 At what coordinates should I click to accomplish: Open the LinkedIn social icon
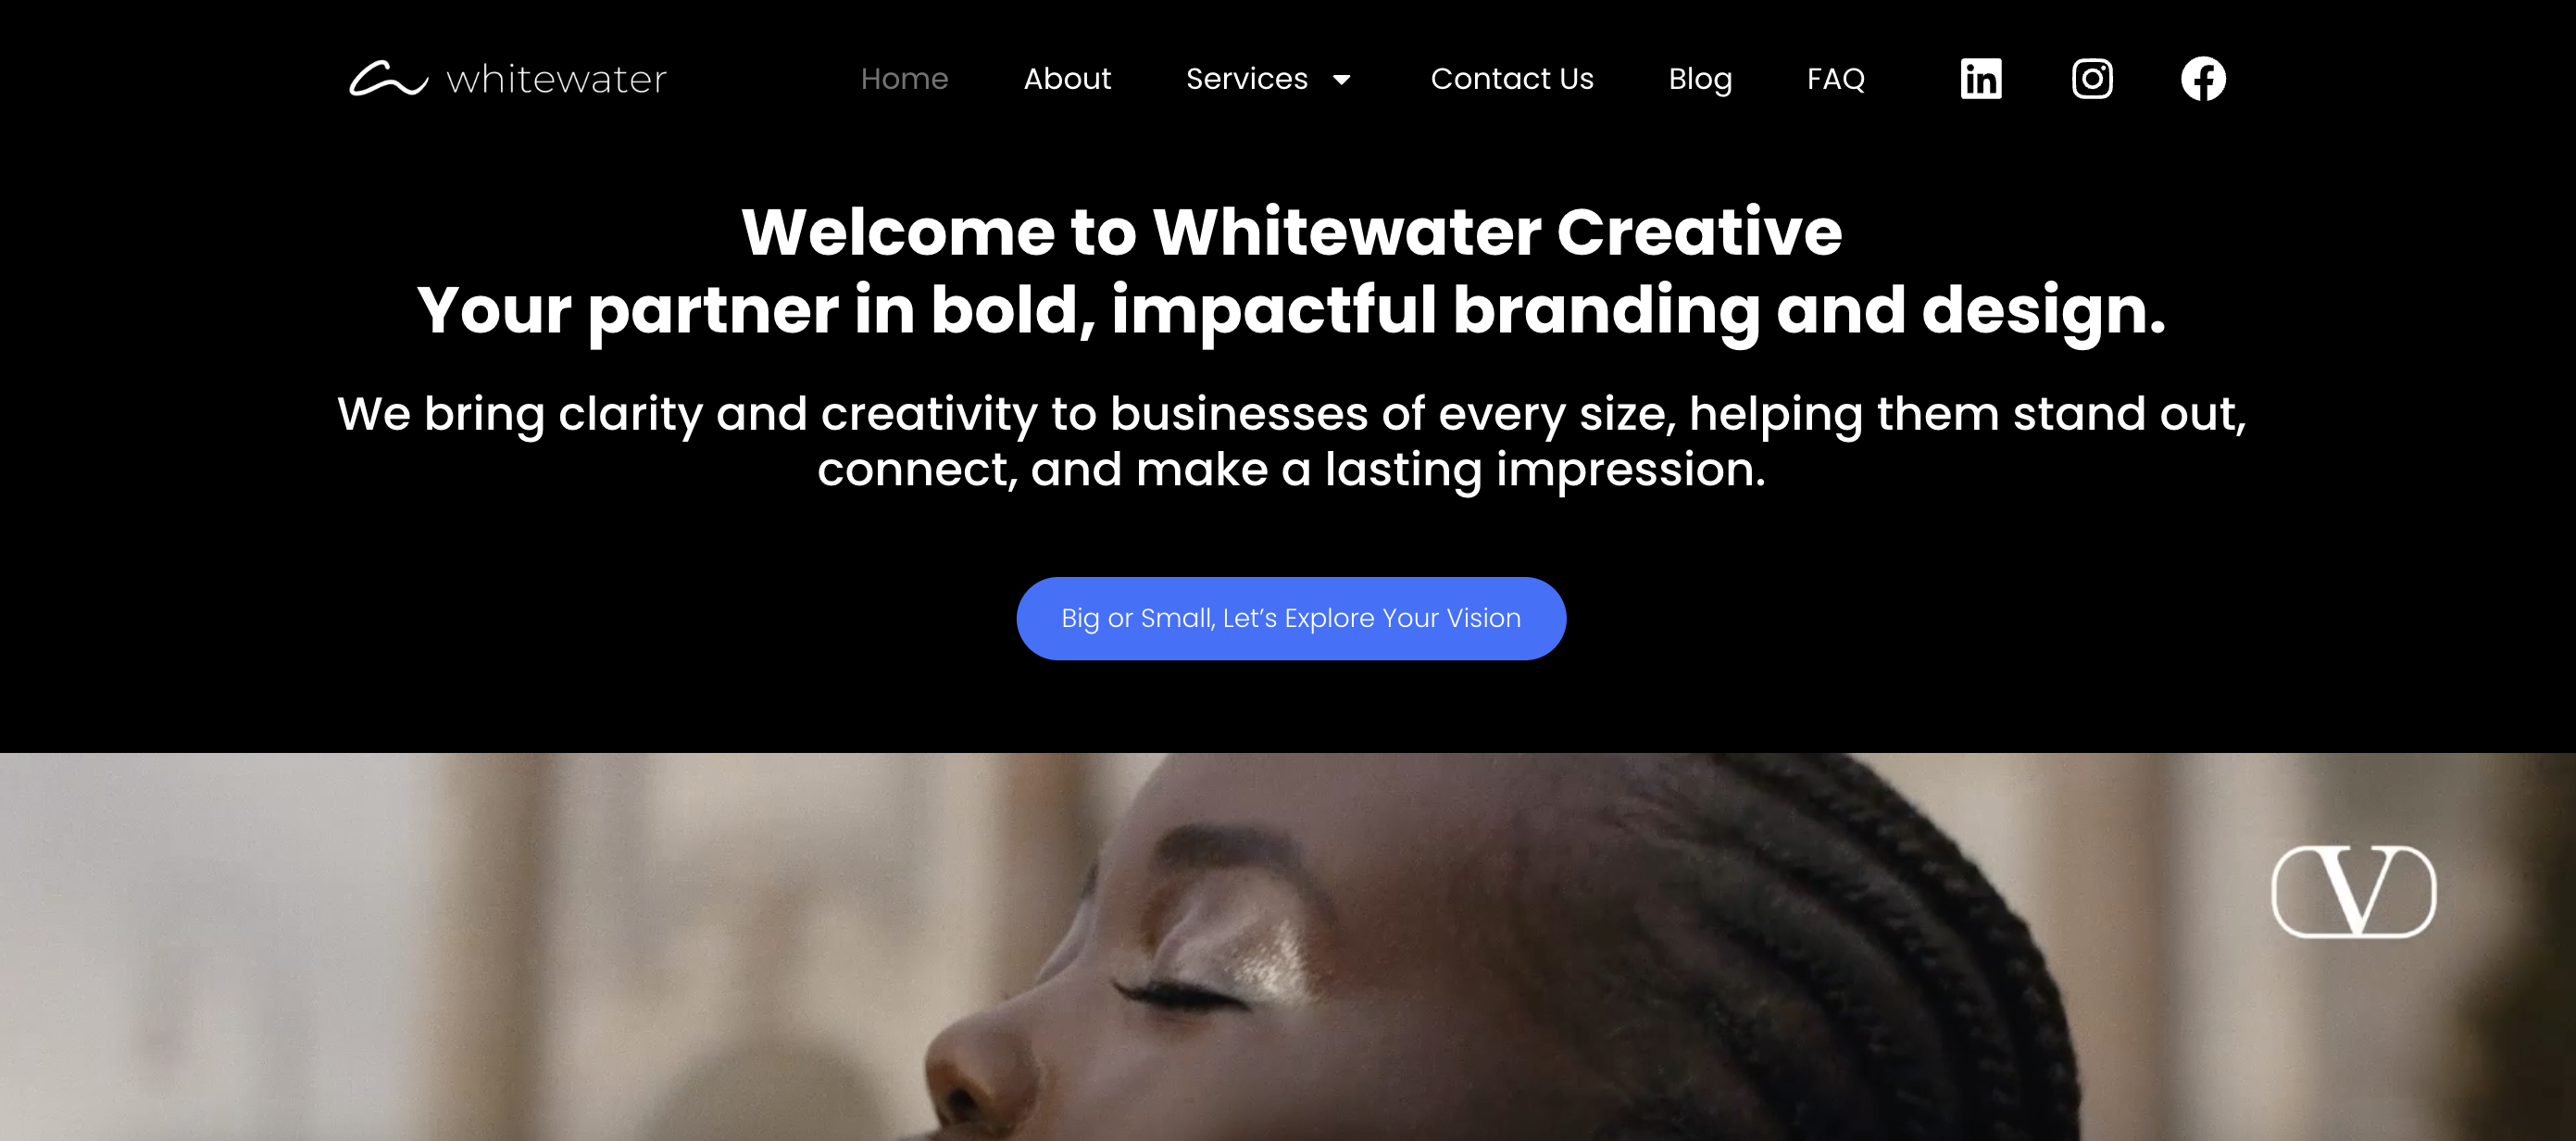(x=1981, y=79)
